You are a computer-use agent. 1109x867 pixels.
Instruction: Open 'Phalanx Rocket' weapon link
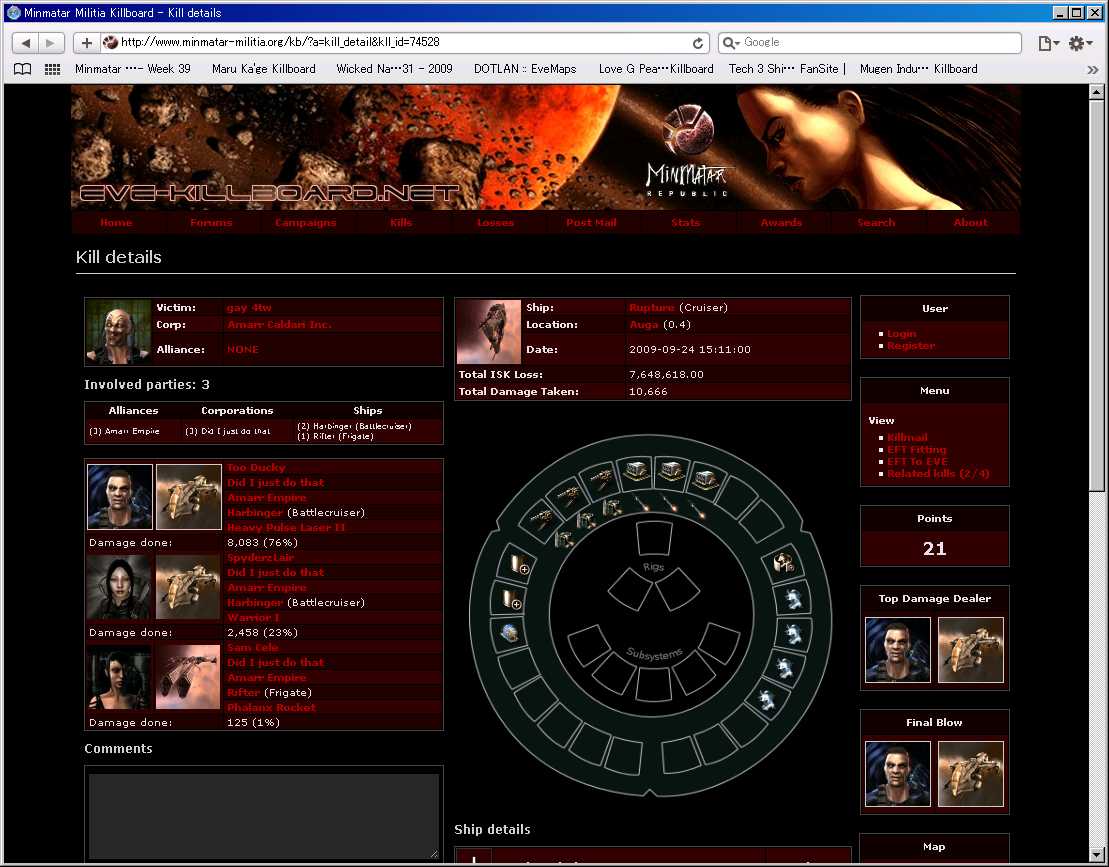click(x=271, y=707)
